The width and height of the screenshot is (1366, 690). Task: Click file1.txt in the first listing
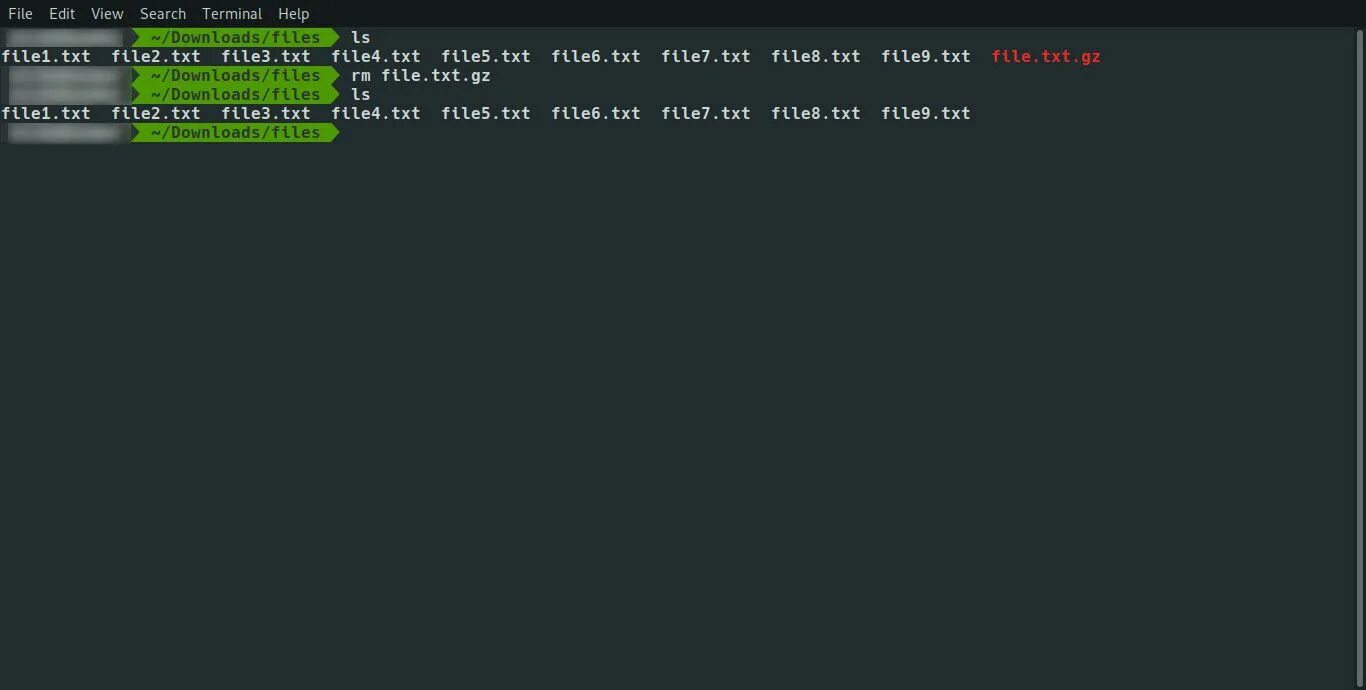pos(46,56)
